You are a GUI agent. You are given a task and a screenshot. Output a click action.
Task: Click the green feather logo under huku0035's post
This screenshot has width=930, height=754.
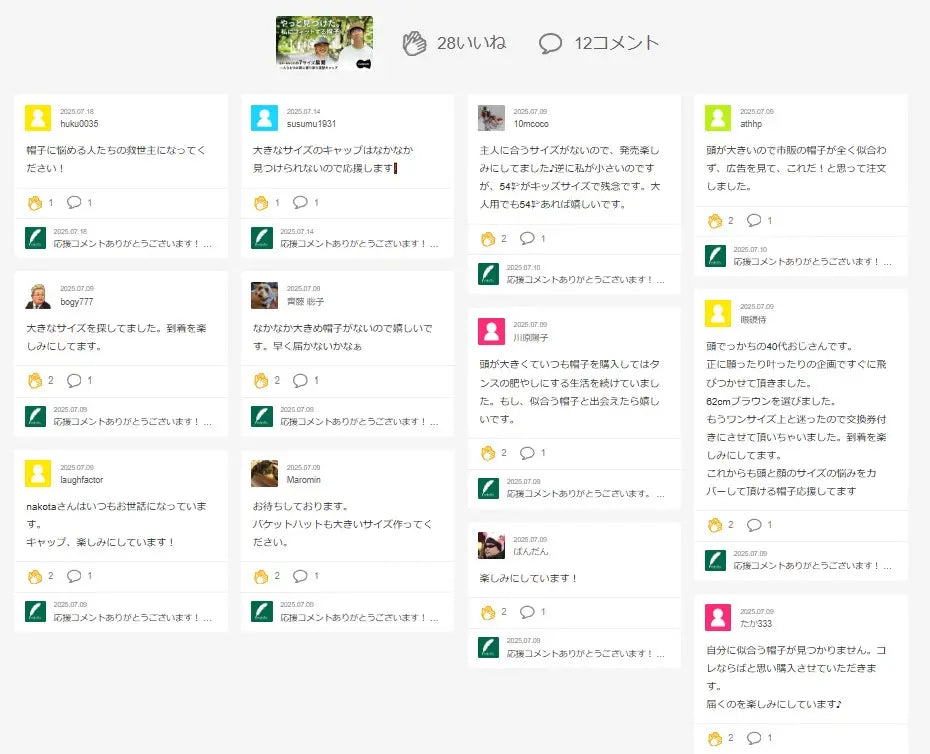click(x=36, y=237)
